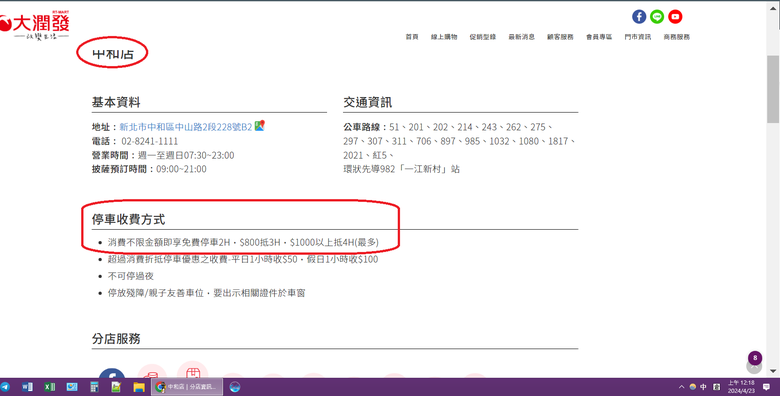Screen dimensions: 780x396
Task: Click the bullet starting 消費不限金額即享免費停車2H
Action: coord(243,243)
